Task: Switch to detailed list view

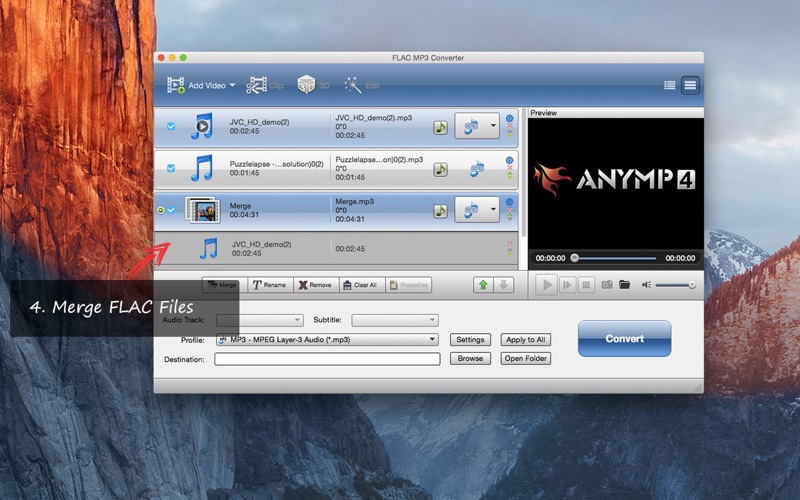Action: [690, 85]
